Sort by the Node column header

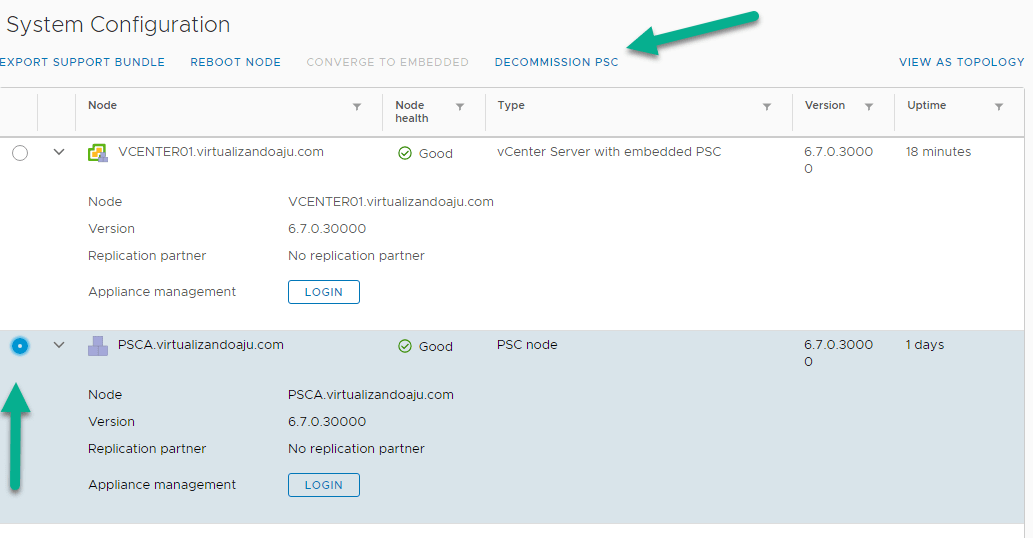(102, 105)
